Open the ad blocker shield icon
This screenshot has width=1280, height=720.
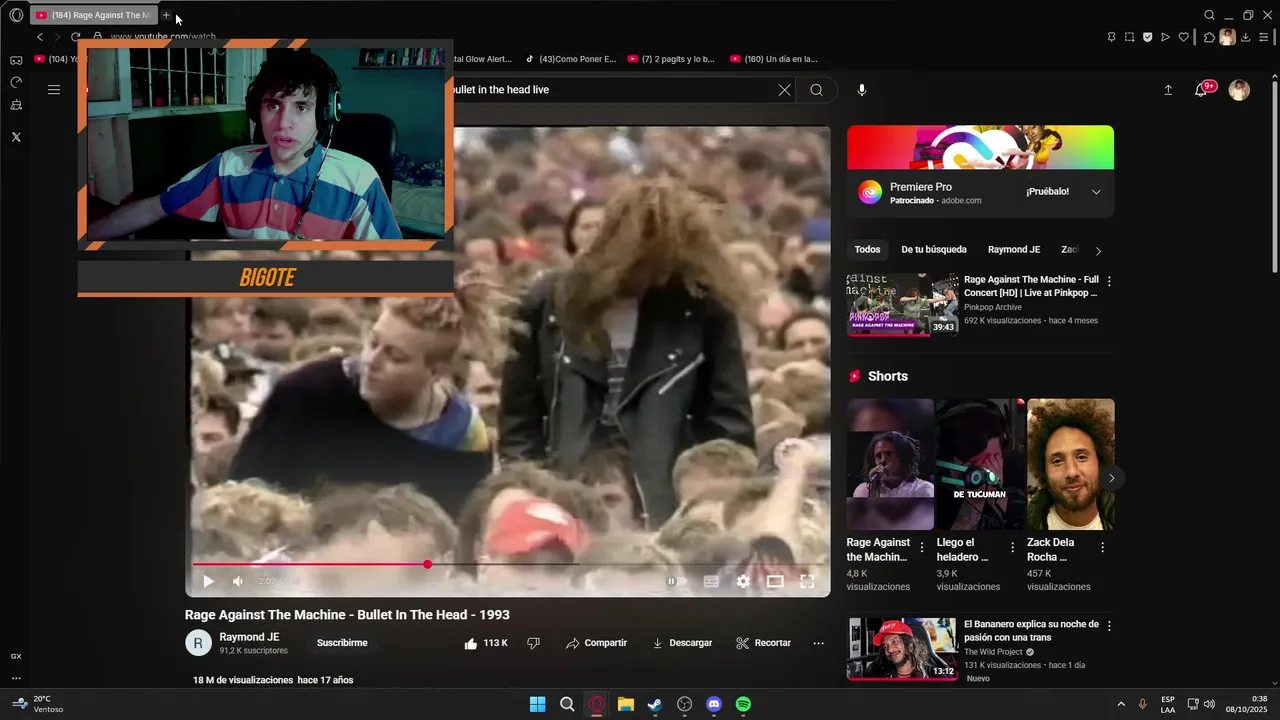click(1147, 37)
